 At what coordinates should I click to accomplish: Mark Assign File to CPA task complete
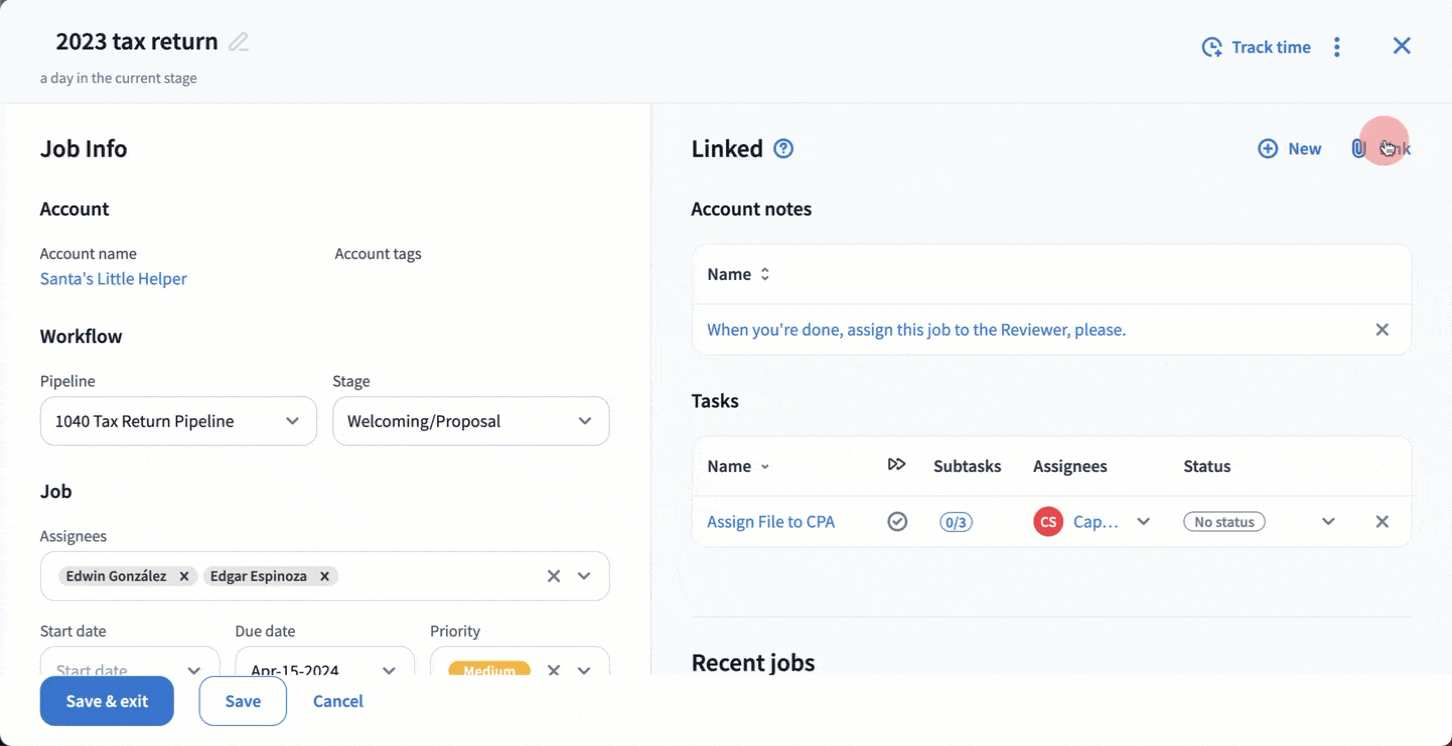897,522
